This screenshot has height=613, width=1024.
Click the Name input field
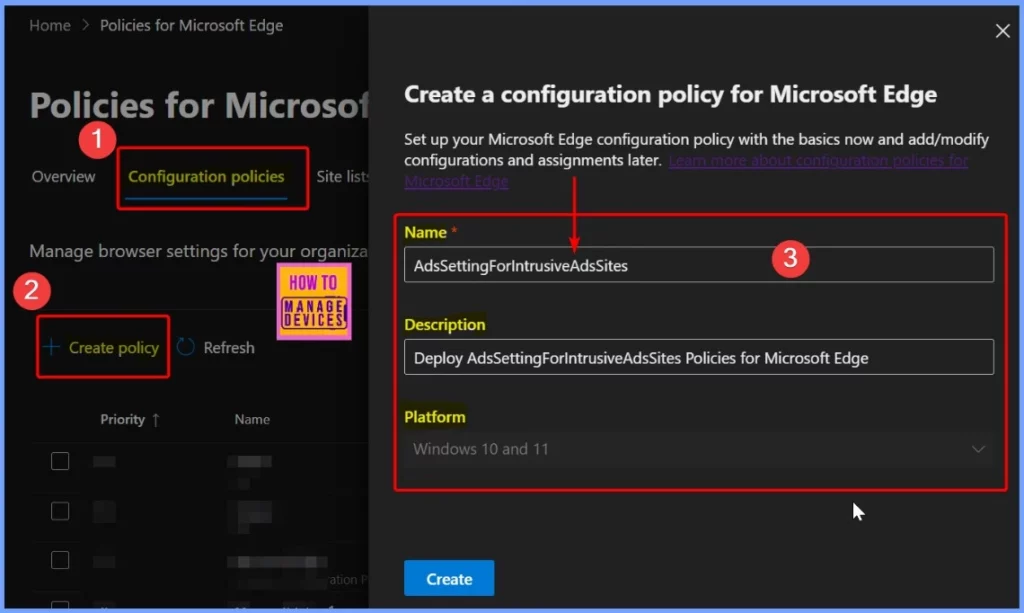(x=699, y=264)
